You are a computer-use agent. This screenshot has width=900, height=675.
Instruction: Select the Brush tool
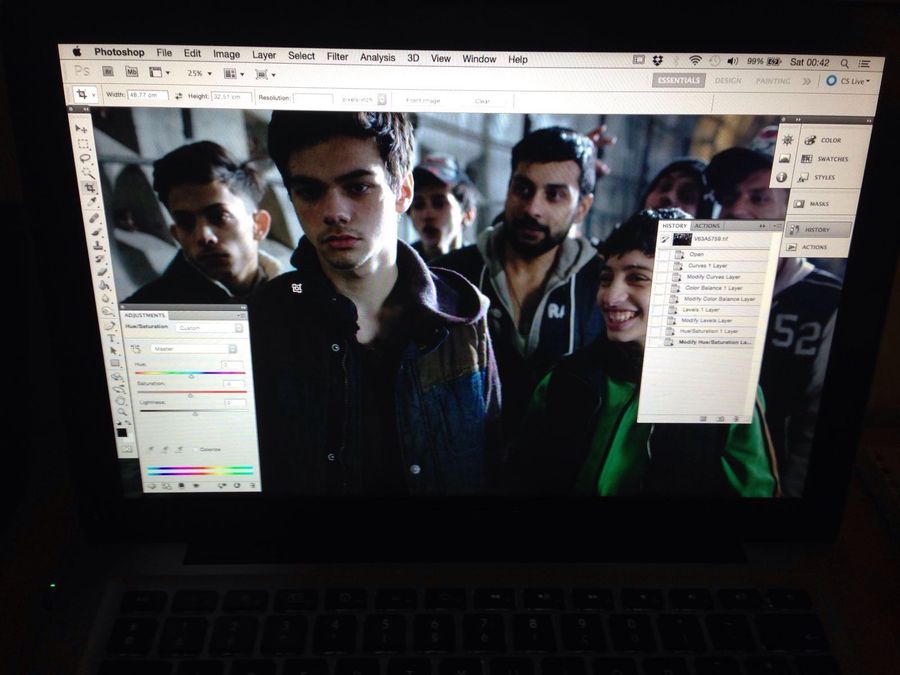(x=96, y=231)
